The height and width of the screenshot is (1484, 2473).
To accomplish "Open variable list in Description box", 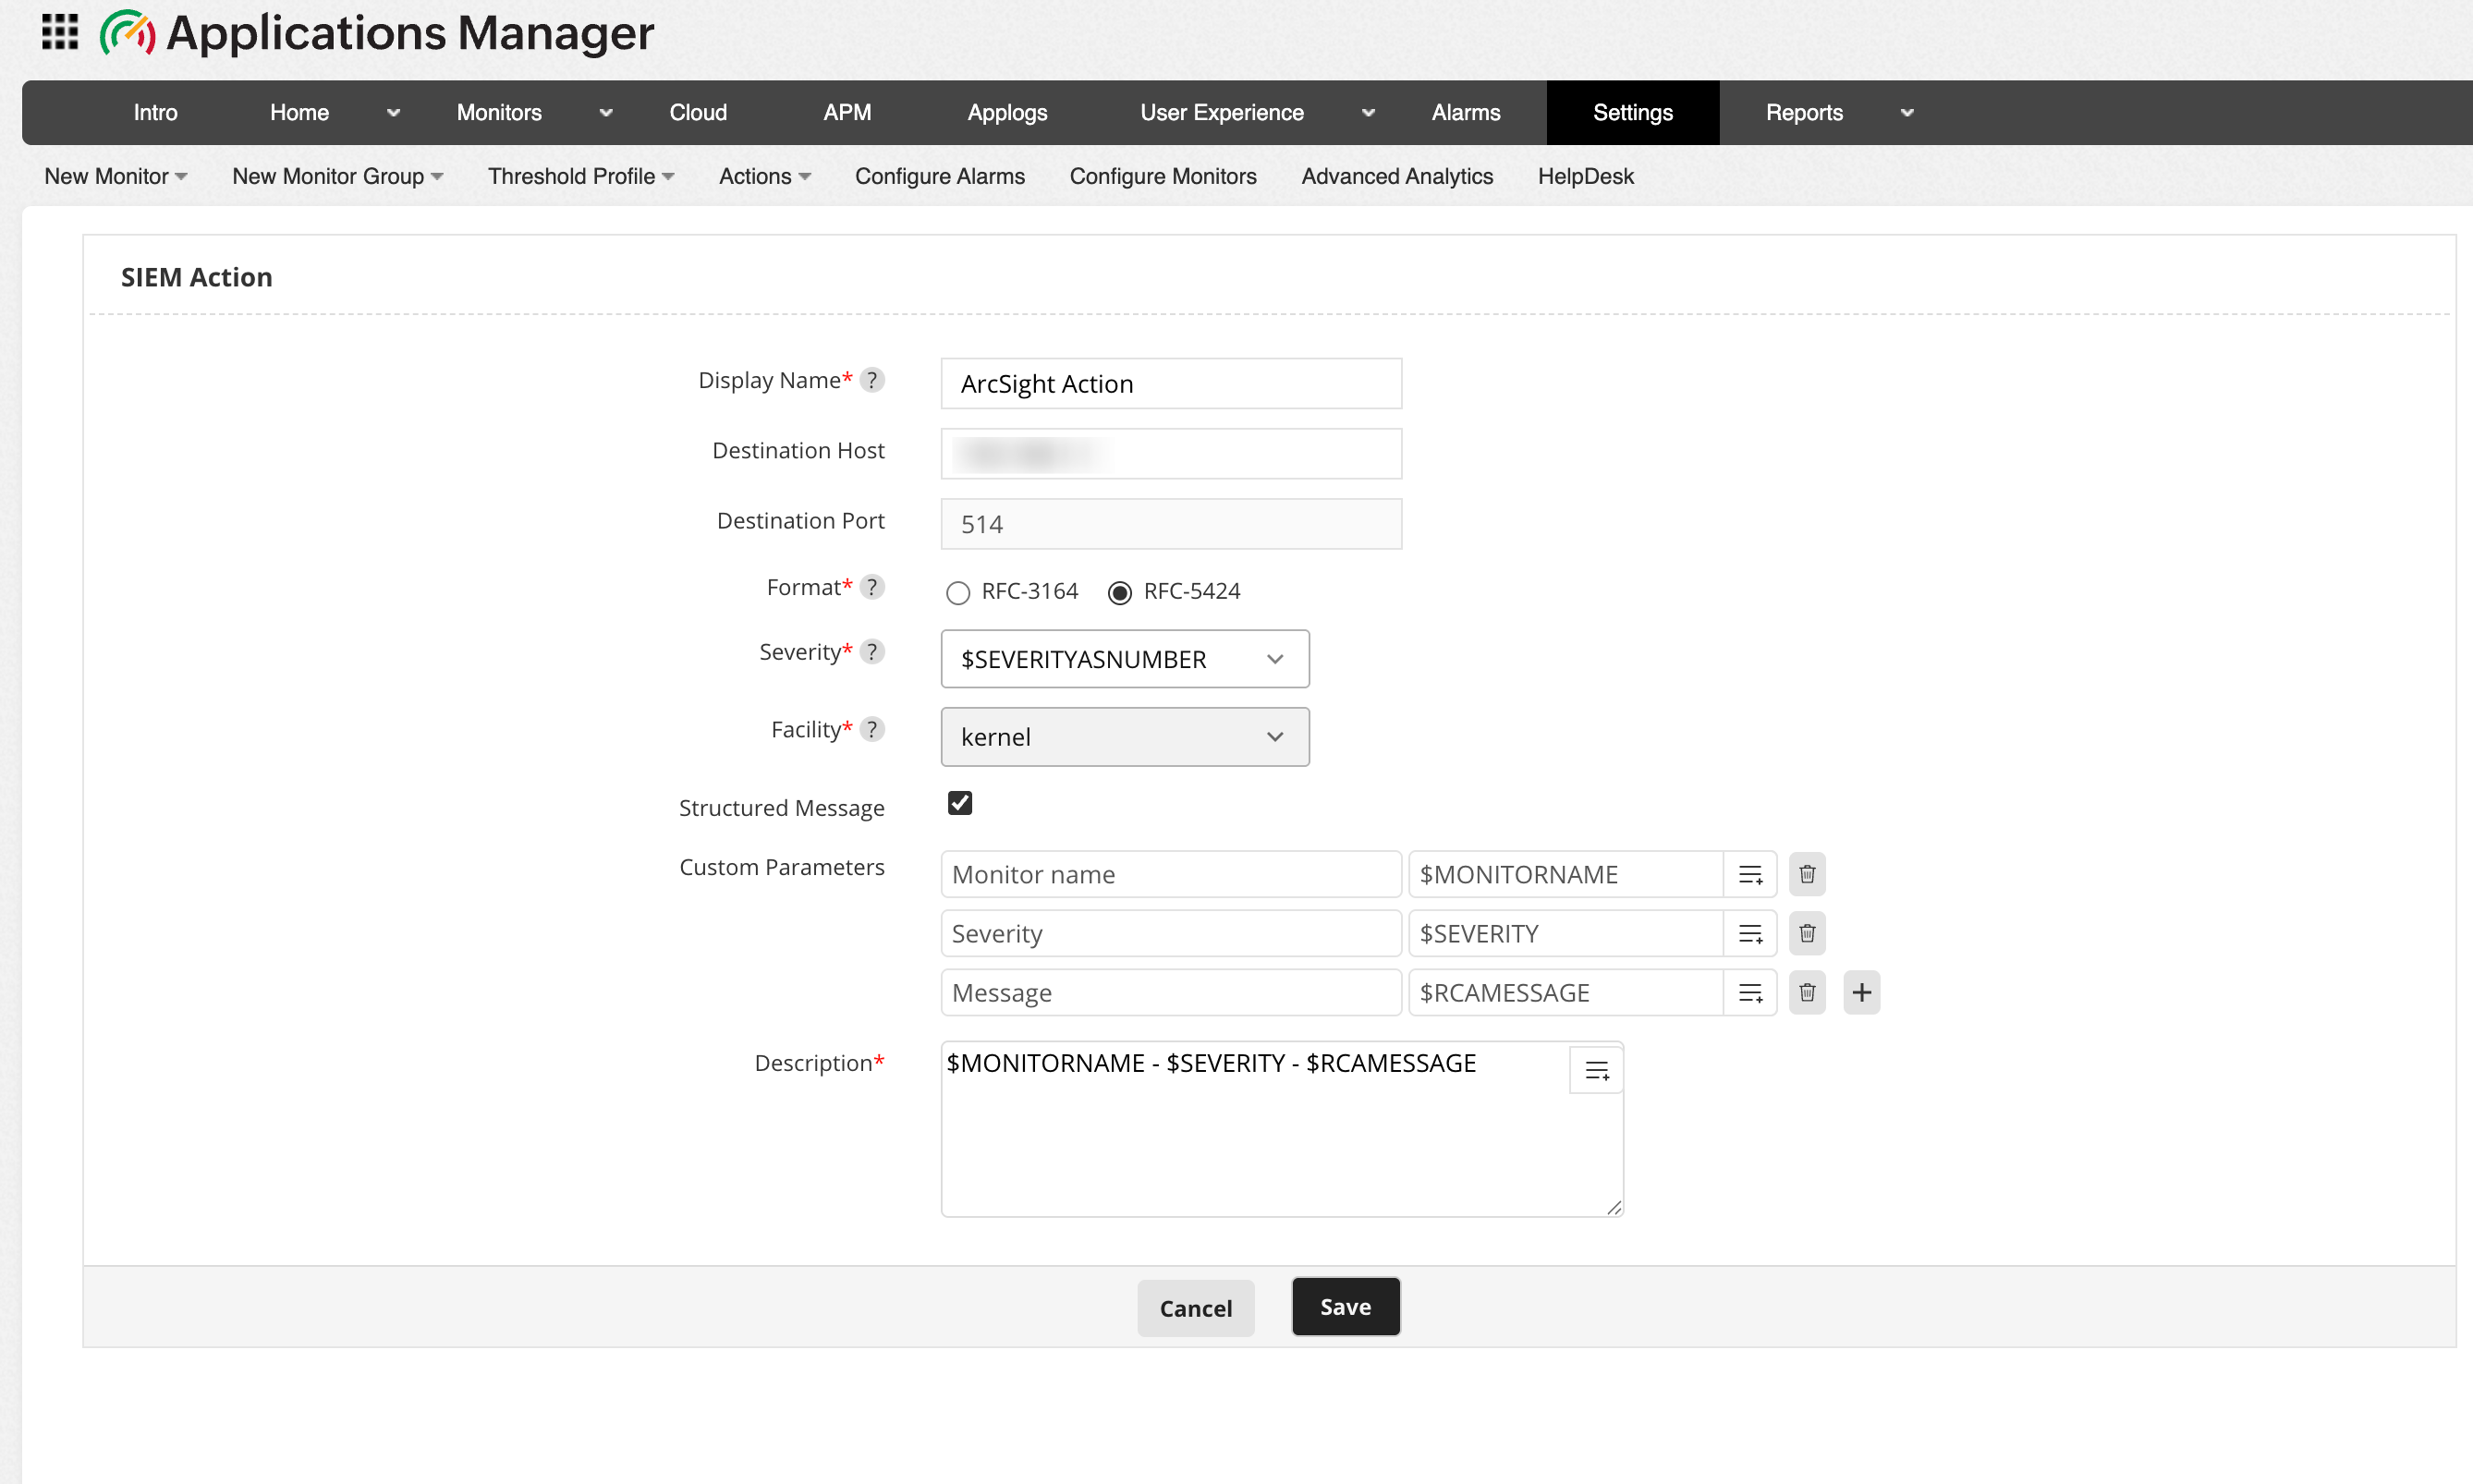I will click(1596, 1071).
